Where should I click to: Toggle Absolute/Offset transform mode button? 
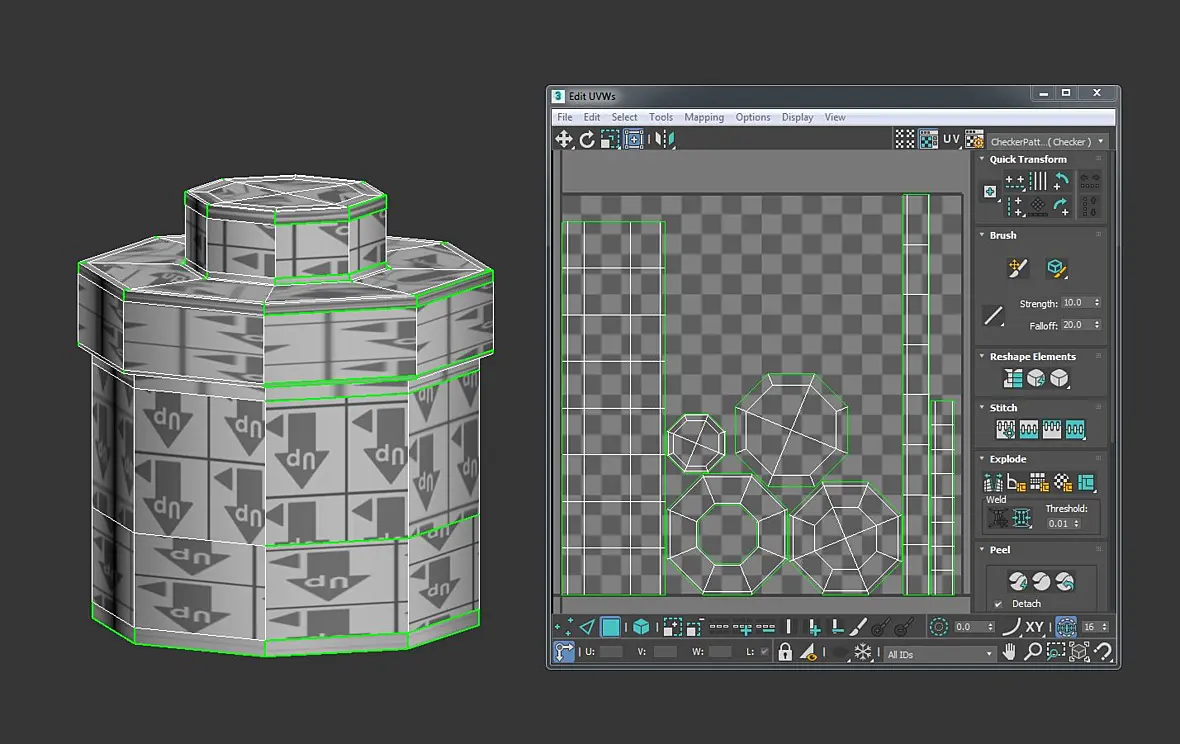click(x=564, y=651)
